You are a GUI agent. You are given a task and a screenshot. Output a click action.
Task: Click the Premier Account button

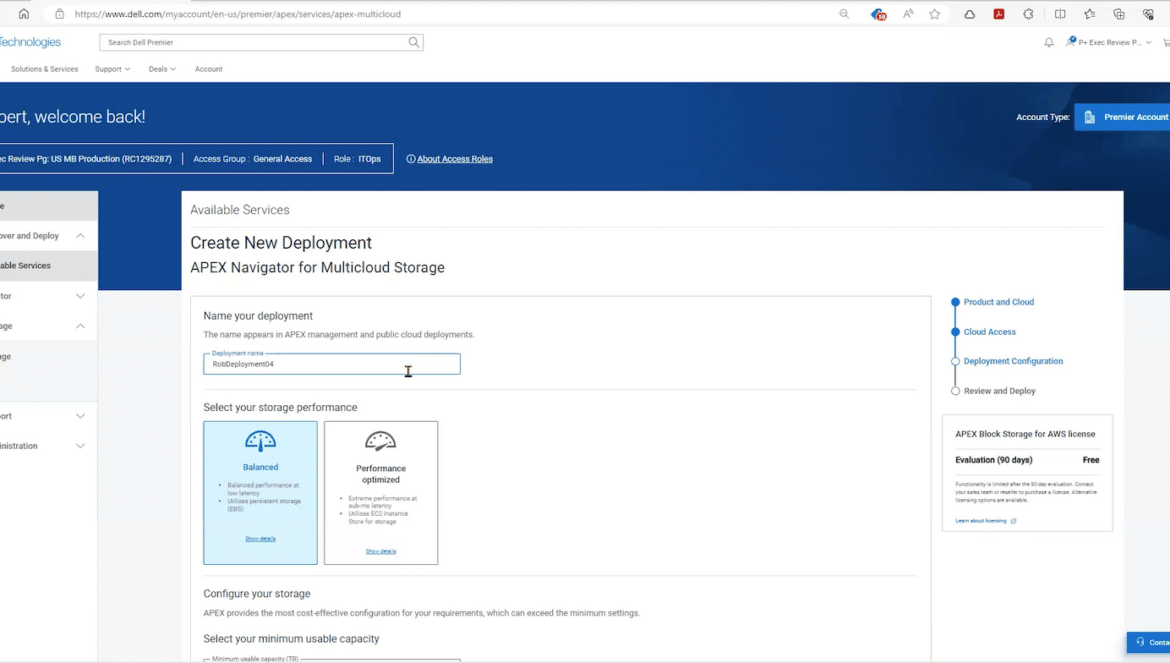(x=1122, y=117)
